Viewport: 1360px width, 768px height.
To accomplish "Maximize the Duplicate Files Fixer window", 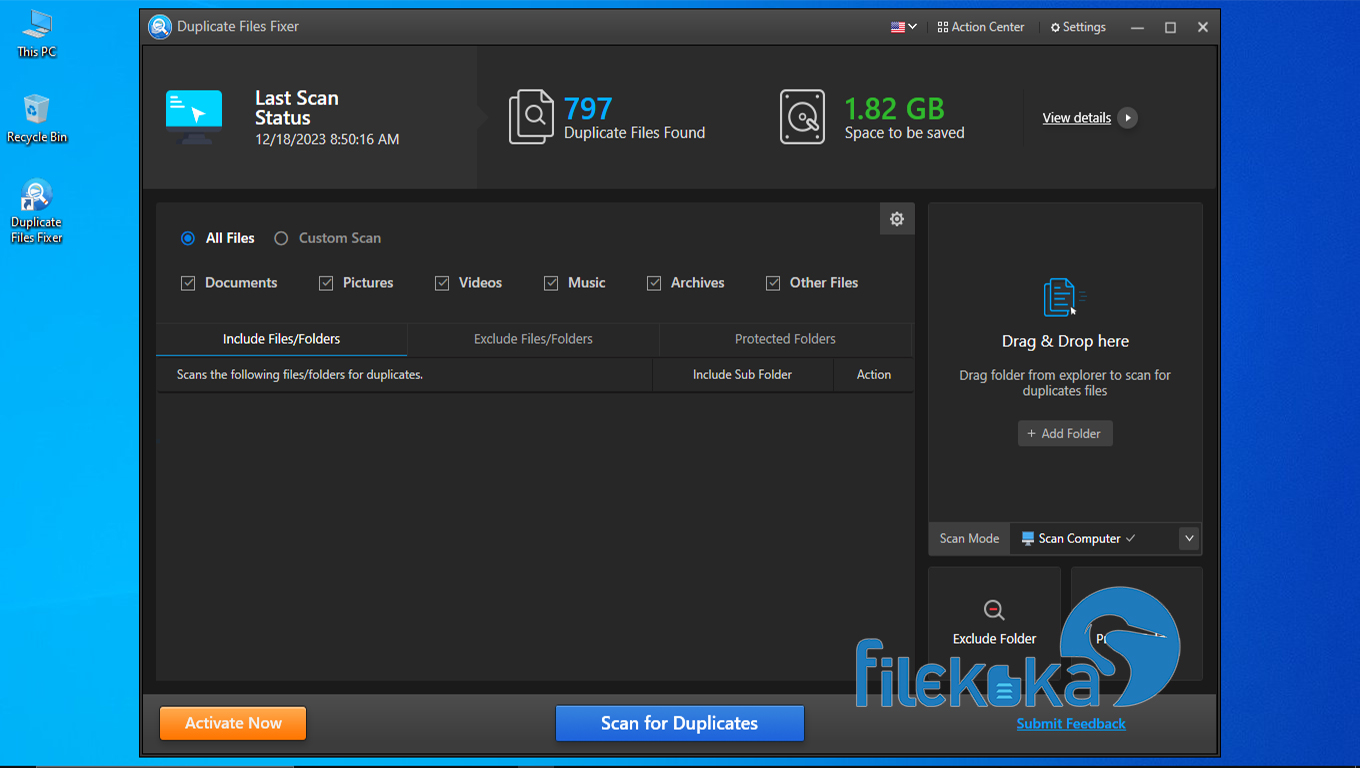I will coord(1170,27).
